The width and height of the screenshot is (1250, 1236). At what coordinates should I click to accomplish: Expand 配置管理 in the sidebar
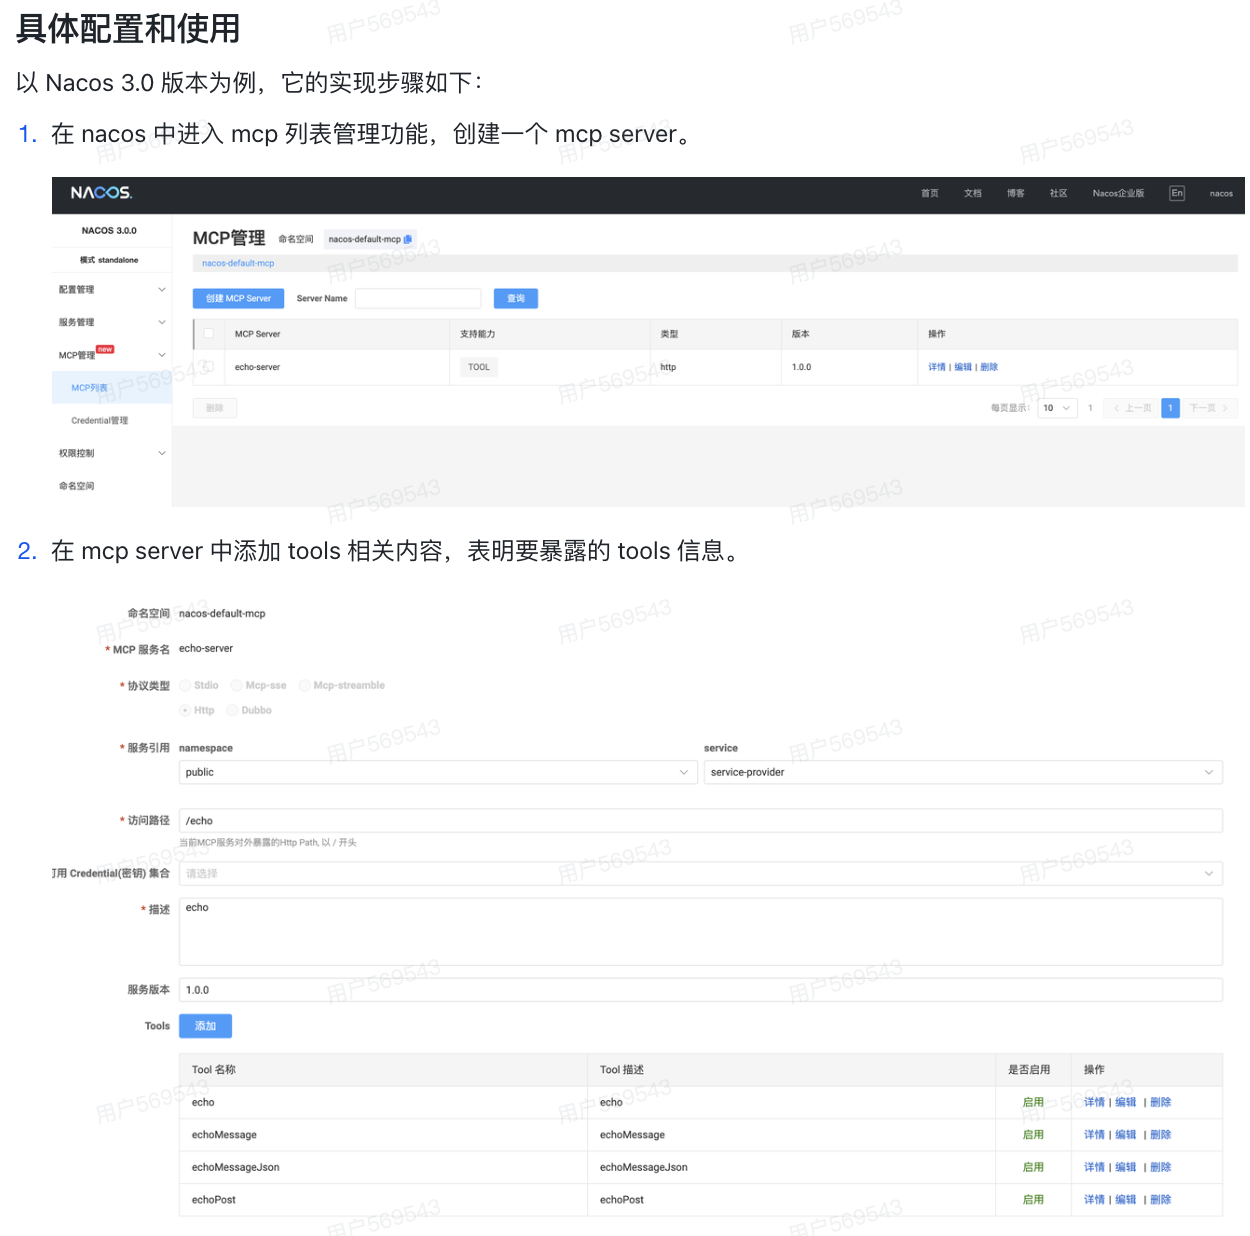pyautogui.click(x=112, y=290)
